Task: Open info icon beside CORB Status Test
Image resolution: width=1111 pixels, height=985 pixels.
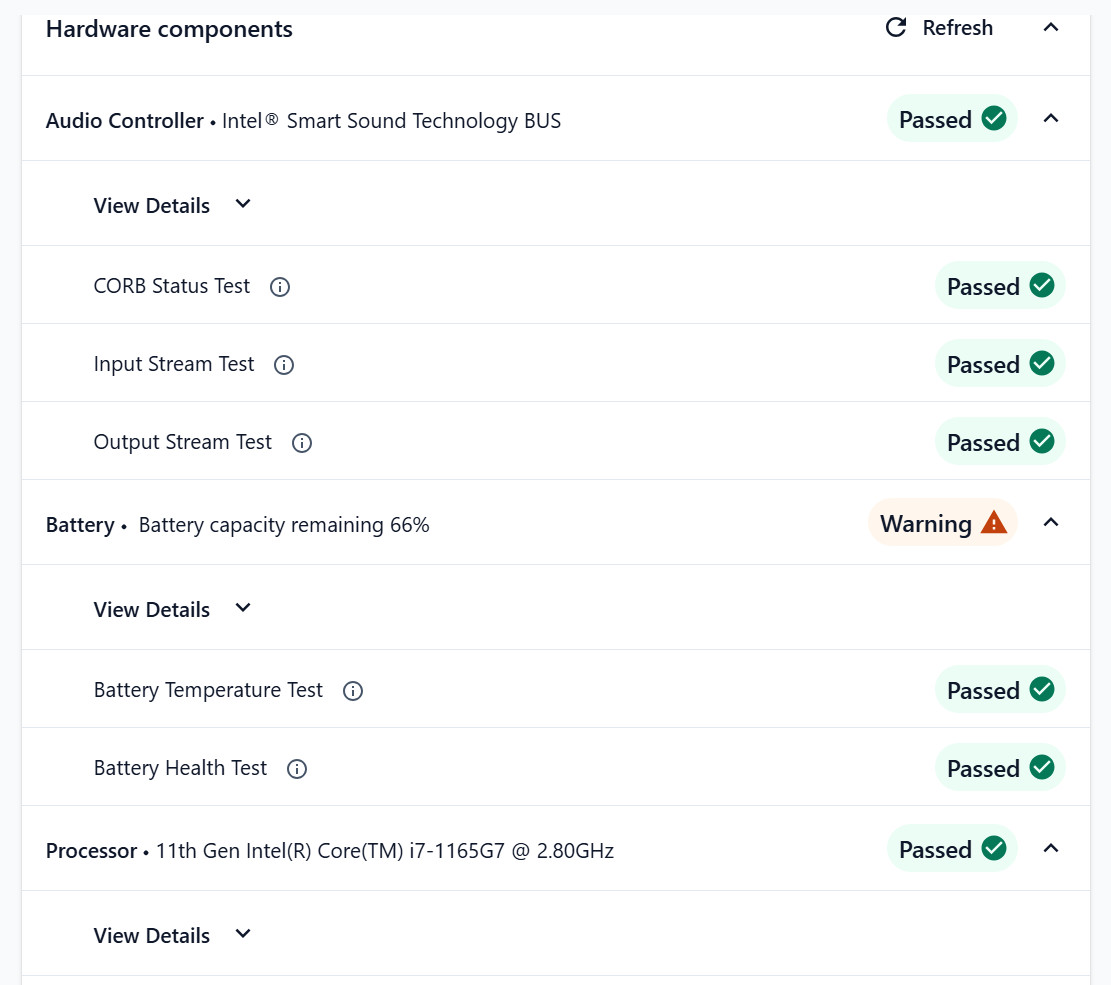Action: [x=280, y=287]
